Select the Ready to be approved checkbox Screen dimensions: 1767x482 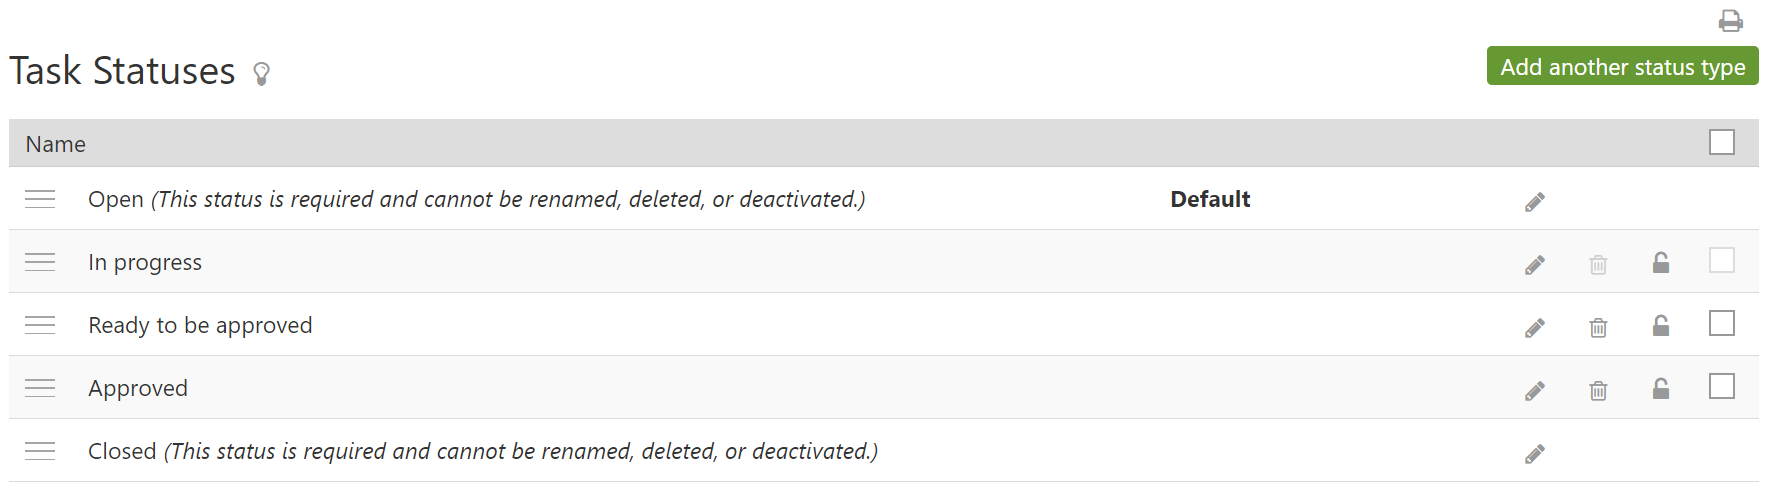coord(1722,323)
